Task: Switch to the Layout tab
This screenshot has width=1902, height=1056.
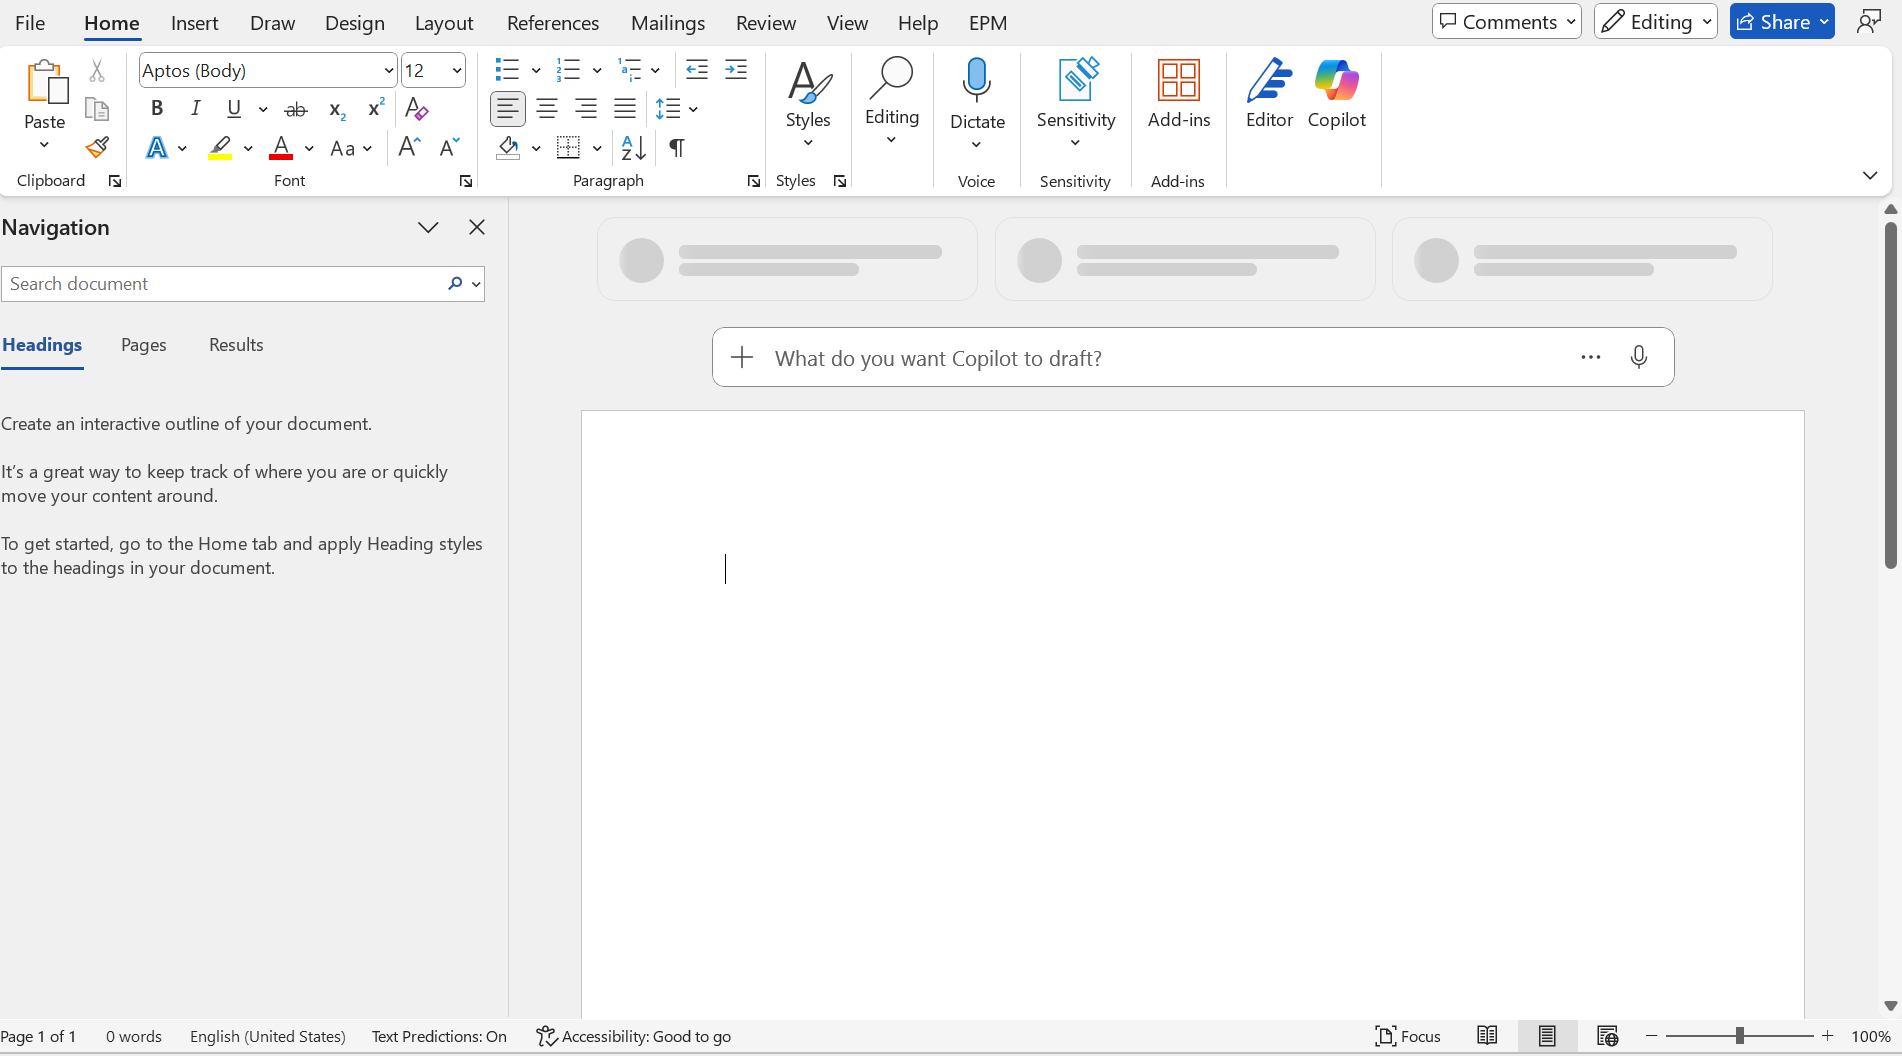Action: tap(444, 23)
